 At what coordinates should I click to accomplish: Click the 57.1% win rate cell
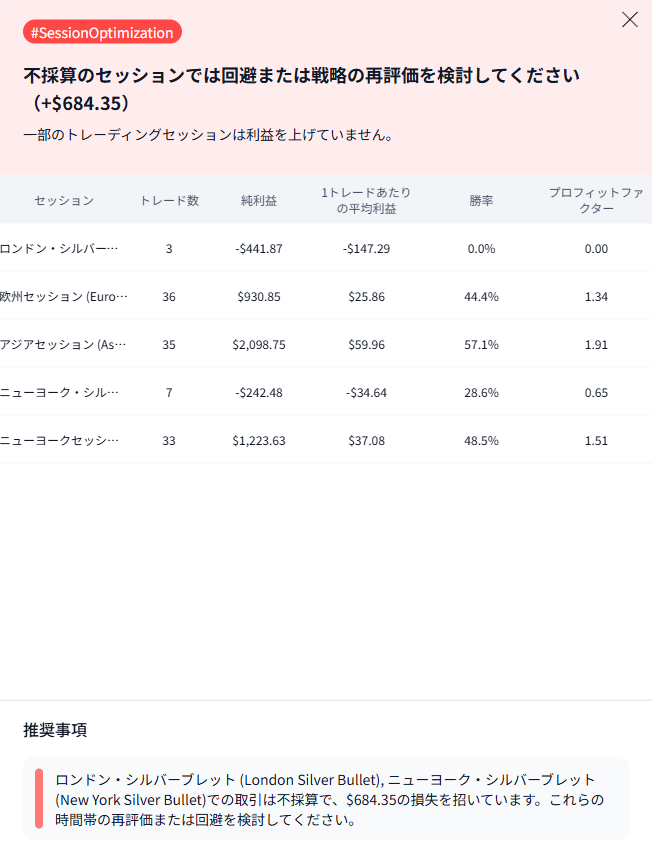pos(481,344)
